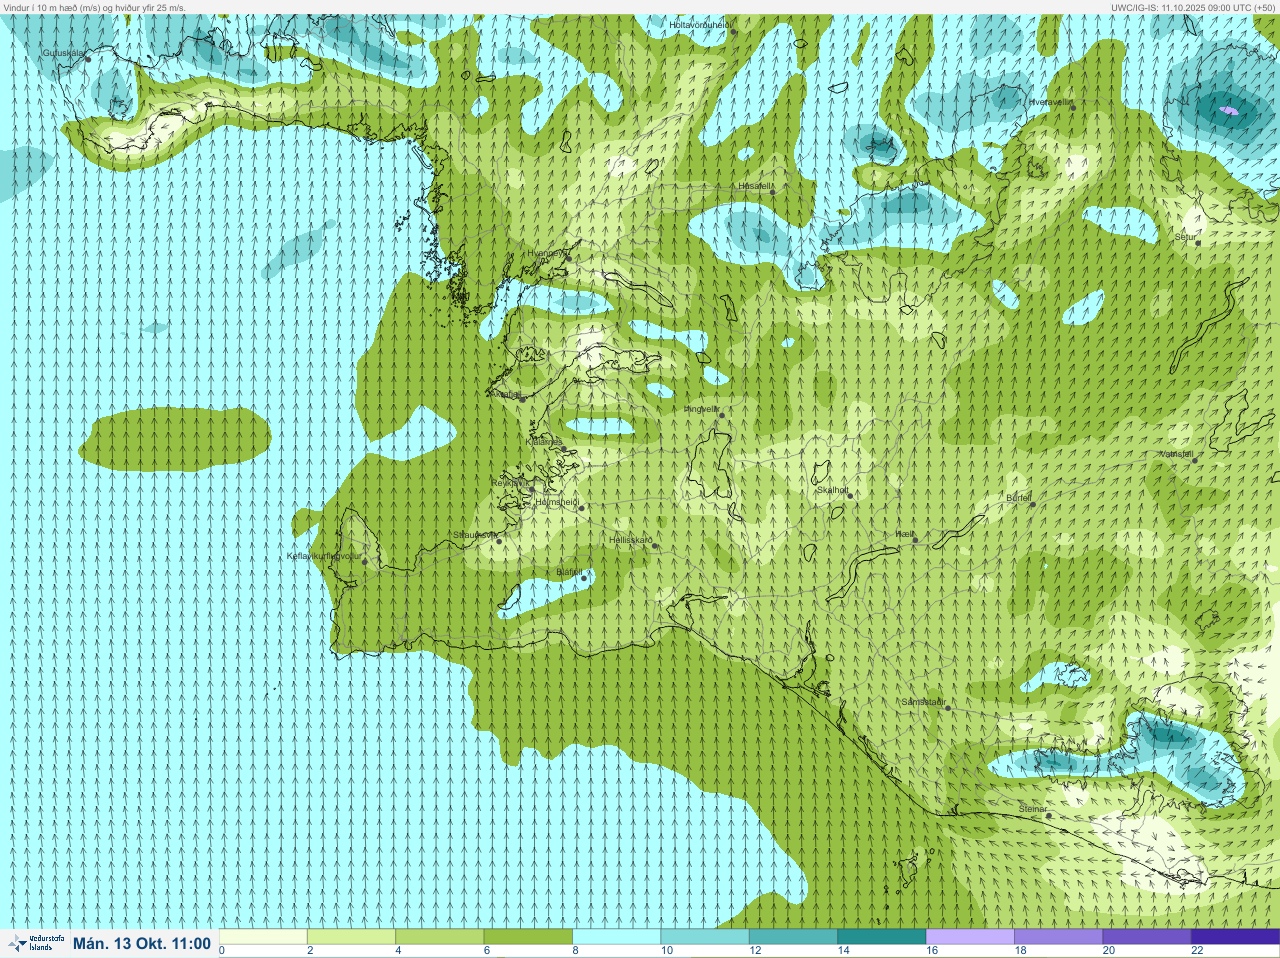This screenshot has width=1280, height=958.
Task: Click the Bláfjöll station marker
Action: click(584, 578)
